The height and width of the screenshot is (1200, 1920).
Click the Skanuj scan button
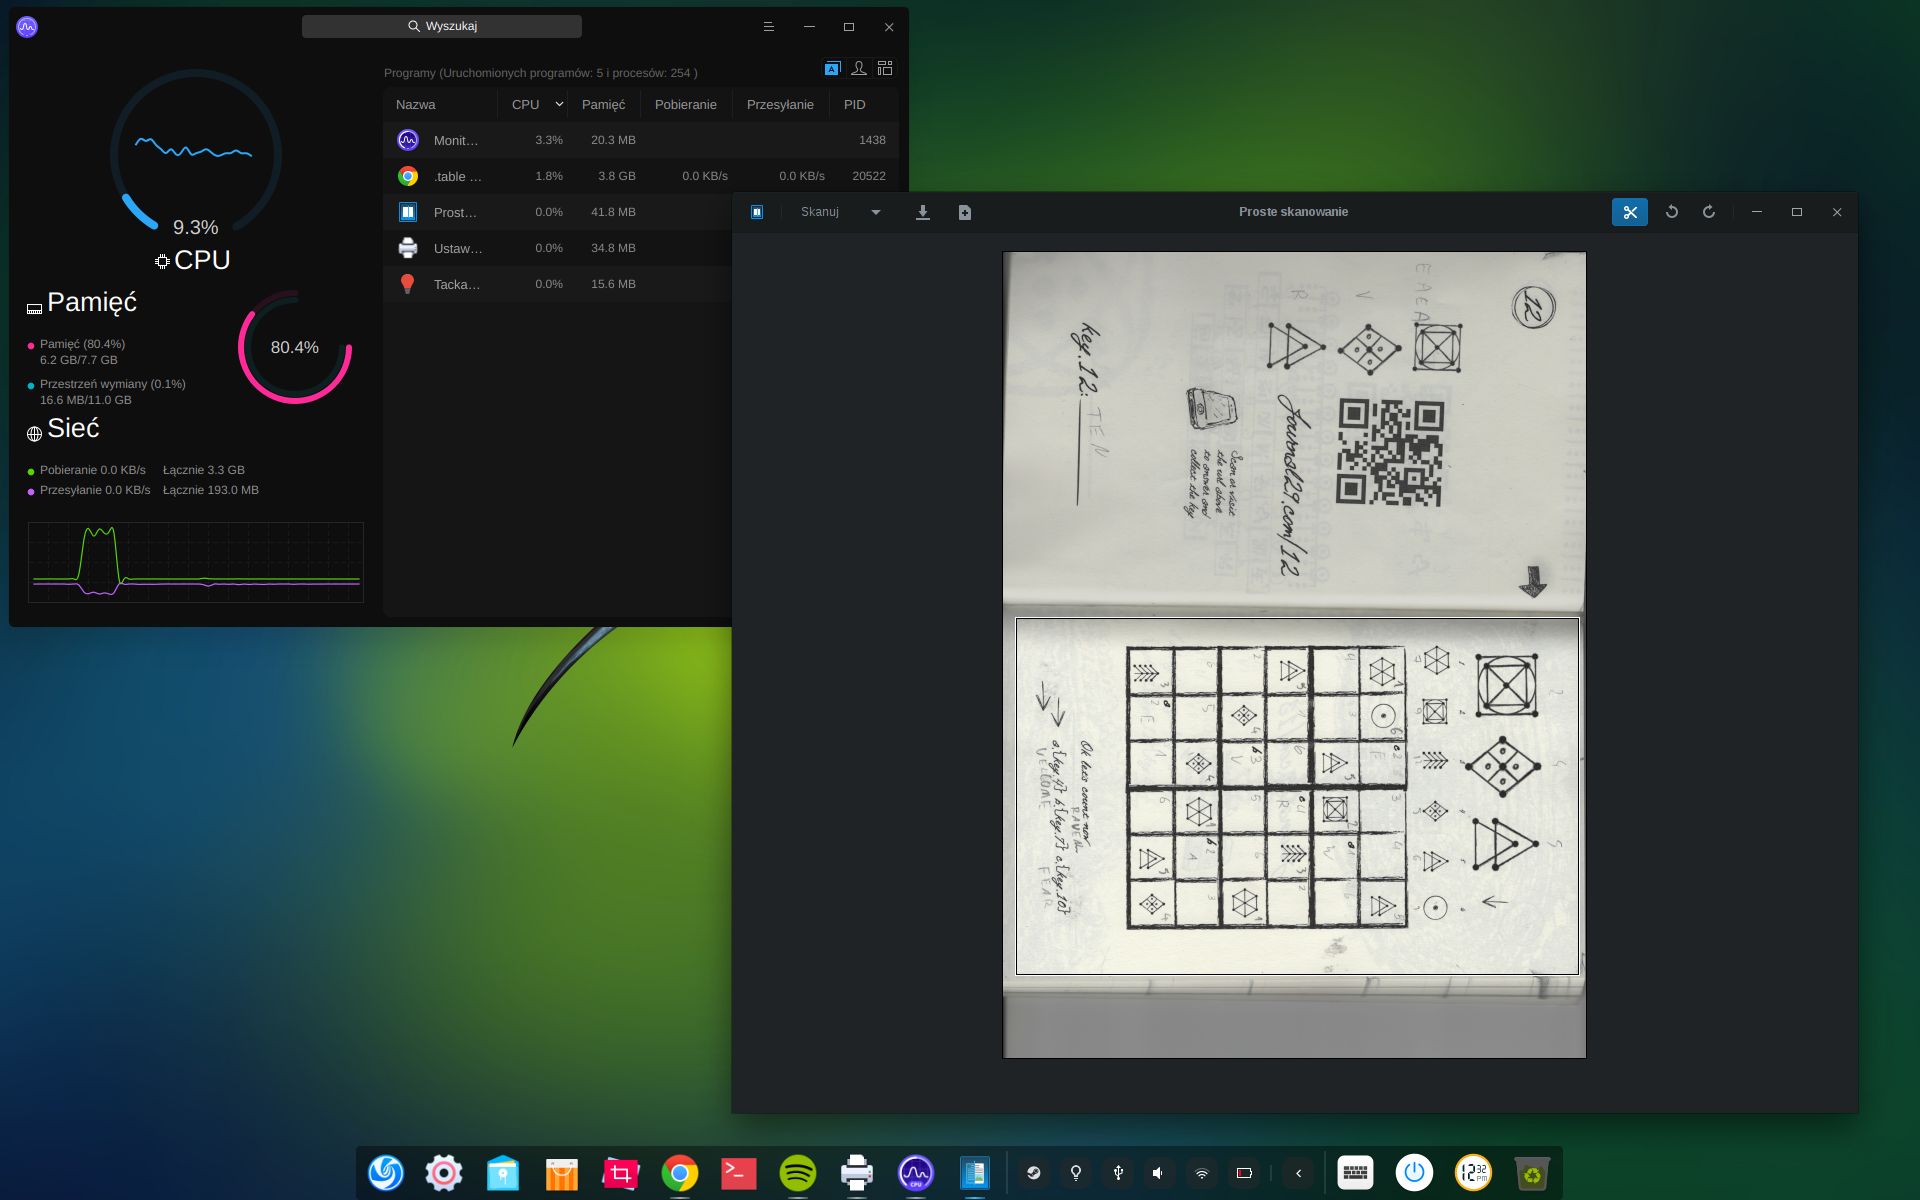820,212
